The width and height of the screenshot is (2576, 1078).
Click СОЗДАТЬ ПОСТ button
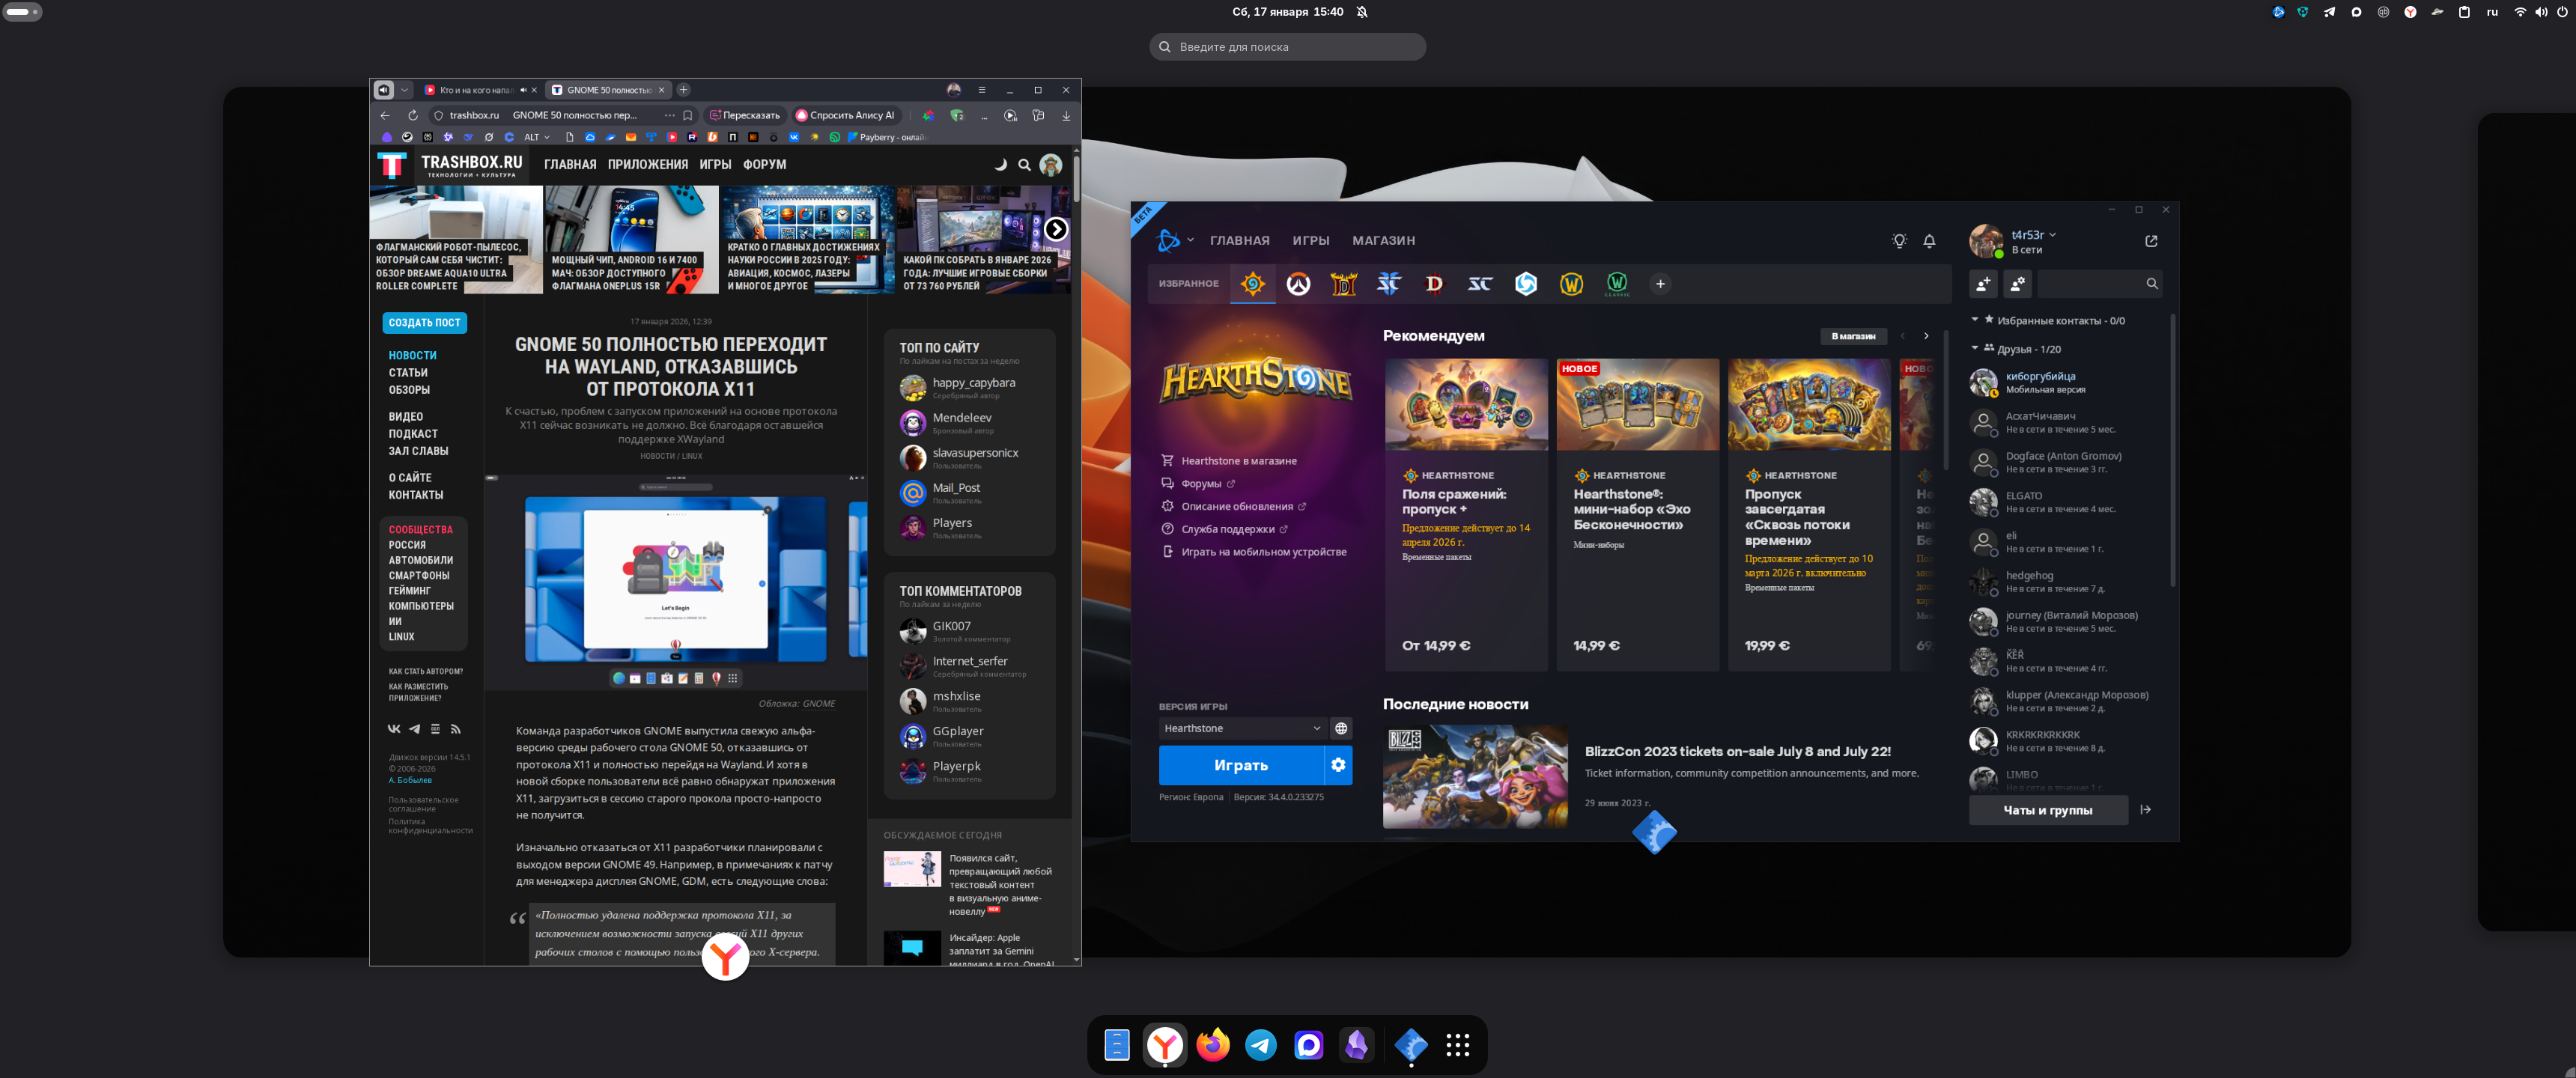click(424, 323)
